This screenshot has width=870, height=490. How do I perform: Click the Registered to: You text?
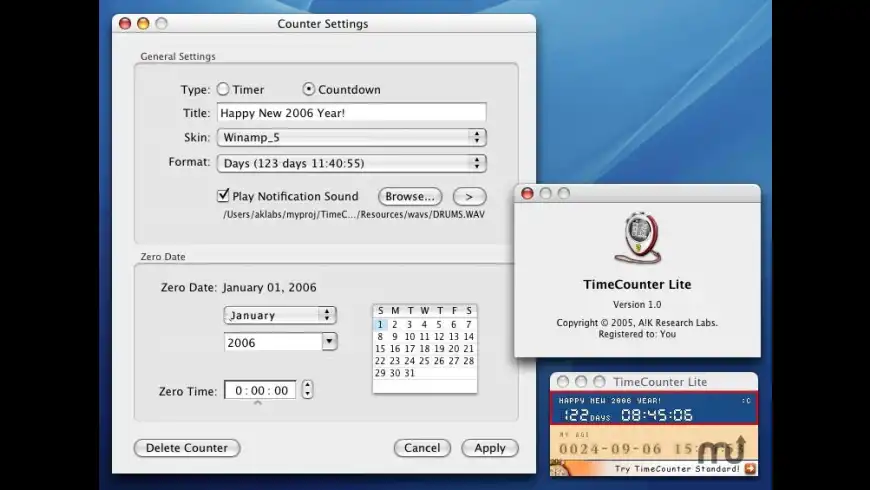[637, 334]
